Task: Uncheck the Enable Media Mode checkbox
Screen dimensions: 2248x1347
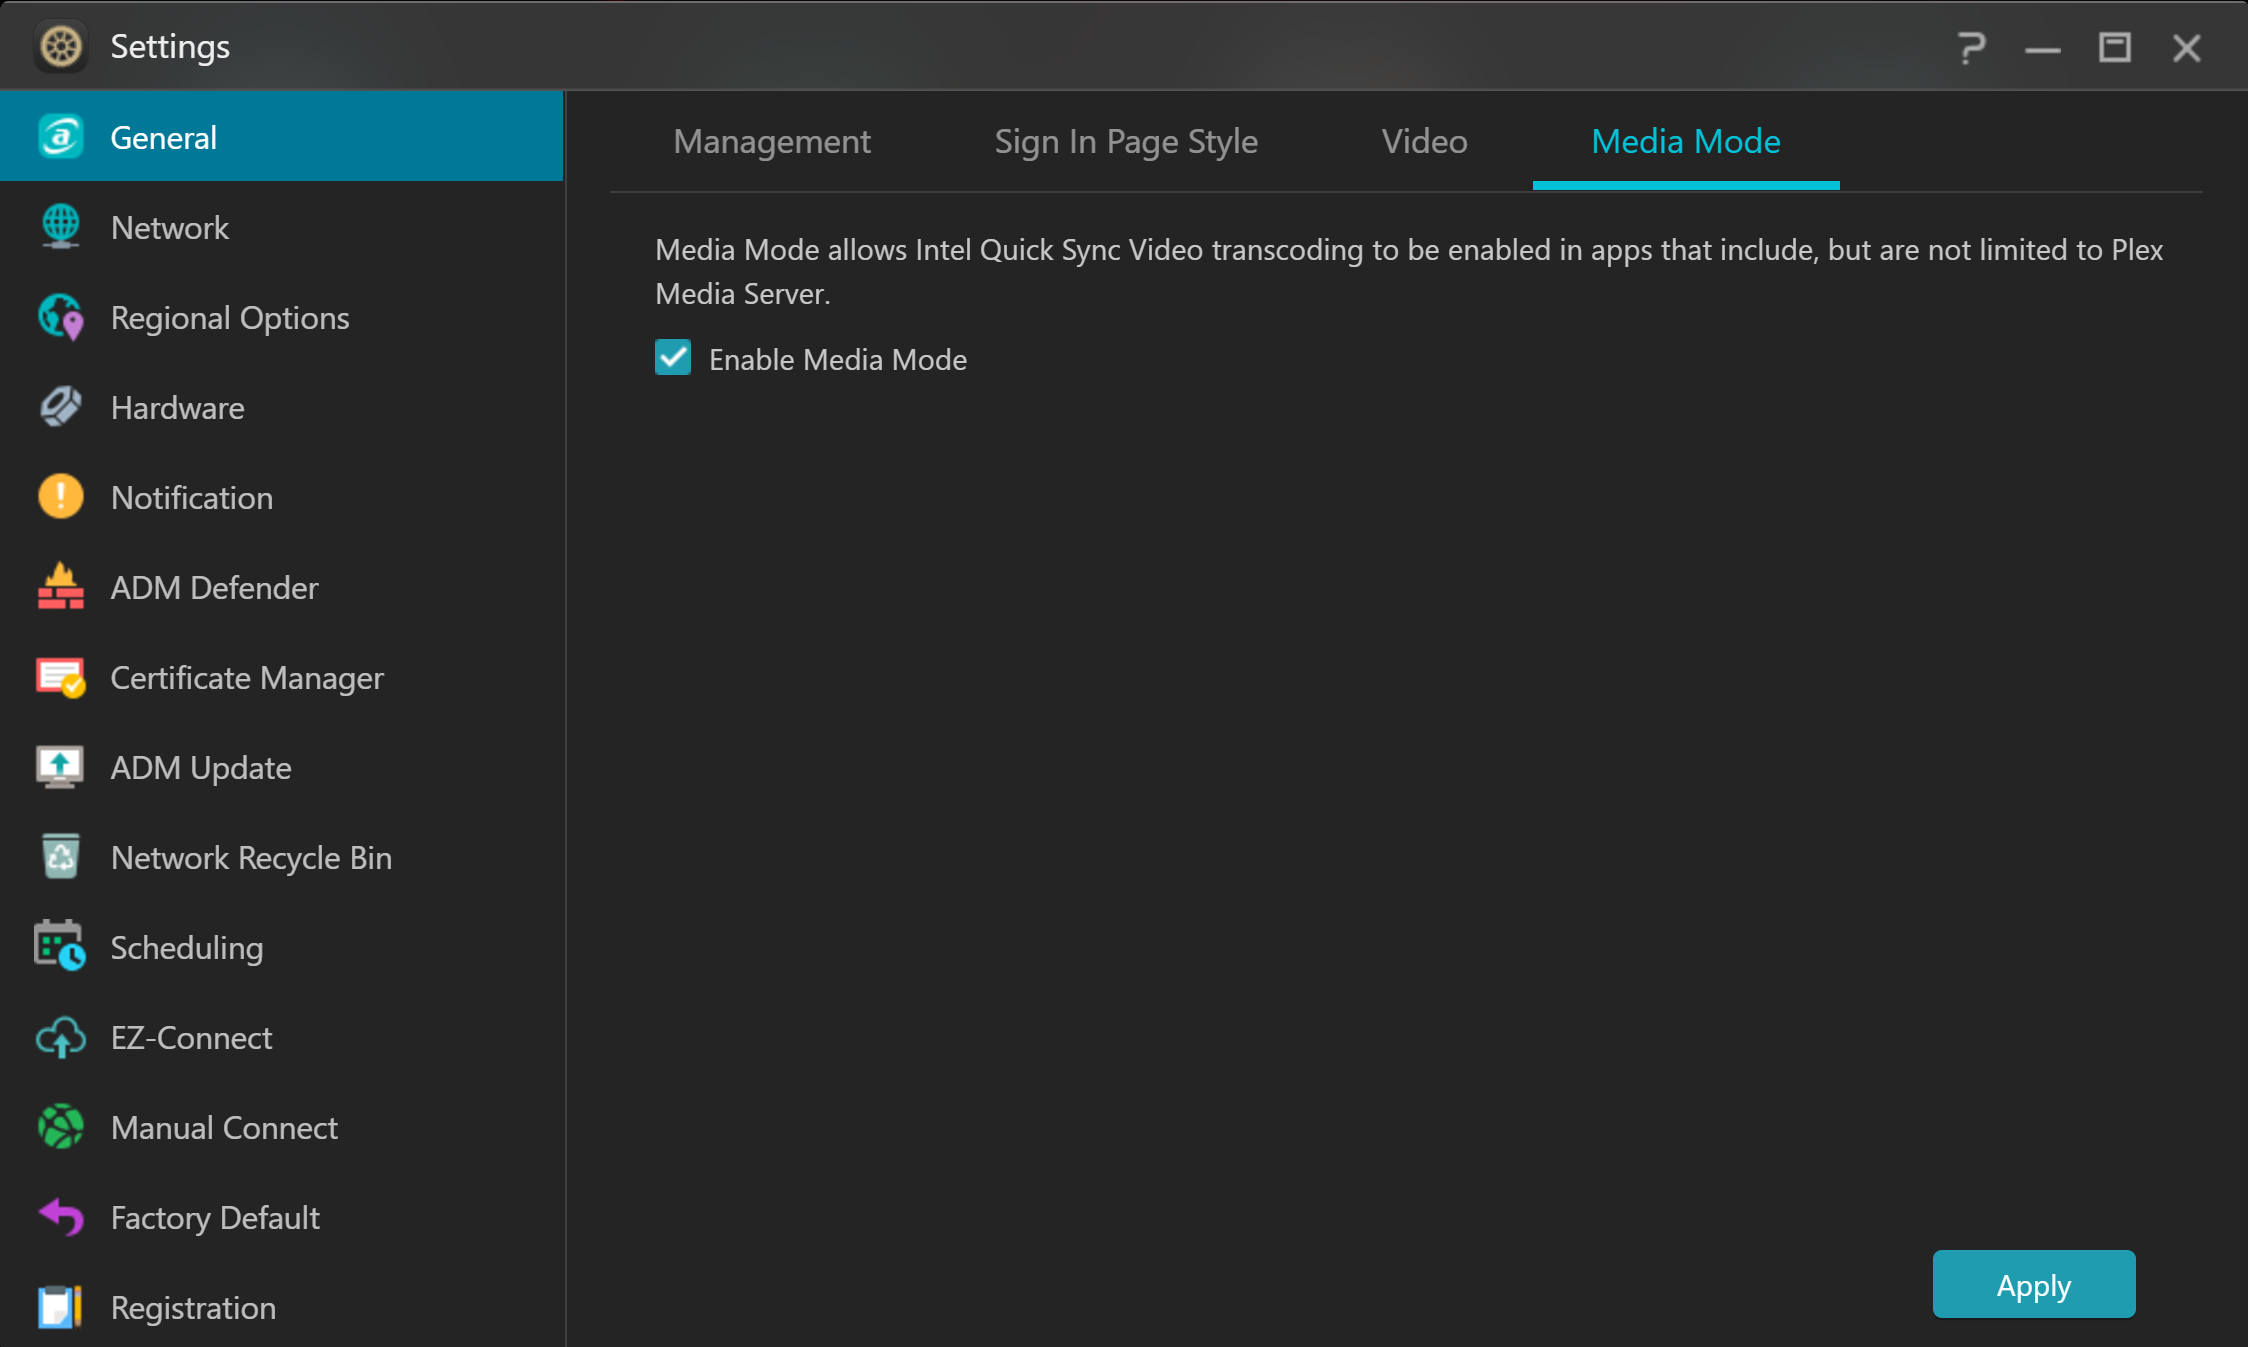Action: pos(673,358)
